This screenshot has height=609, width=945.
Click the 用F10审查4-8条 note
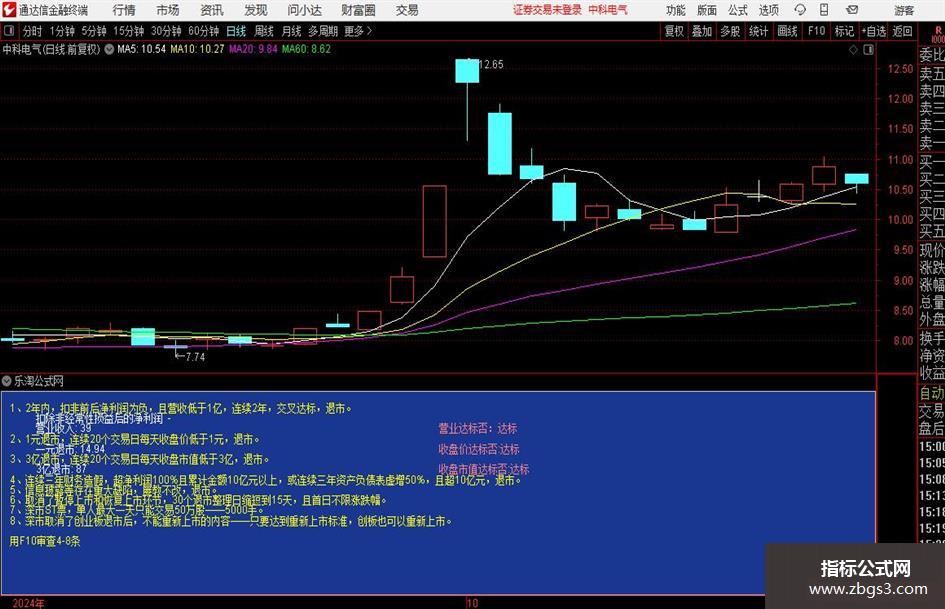point(45,541)
